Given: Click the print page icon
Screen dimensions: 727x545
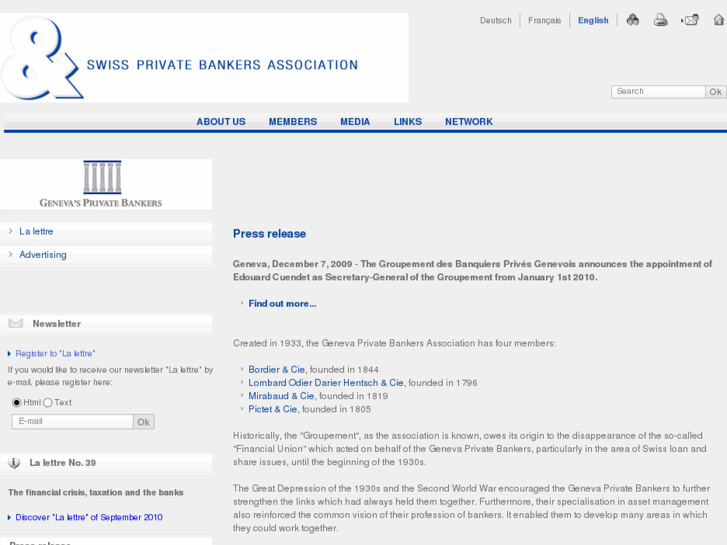Looking at the screenshot, I should [x=660, y=20].
